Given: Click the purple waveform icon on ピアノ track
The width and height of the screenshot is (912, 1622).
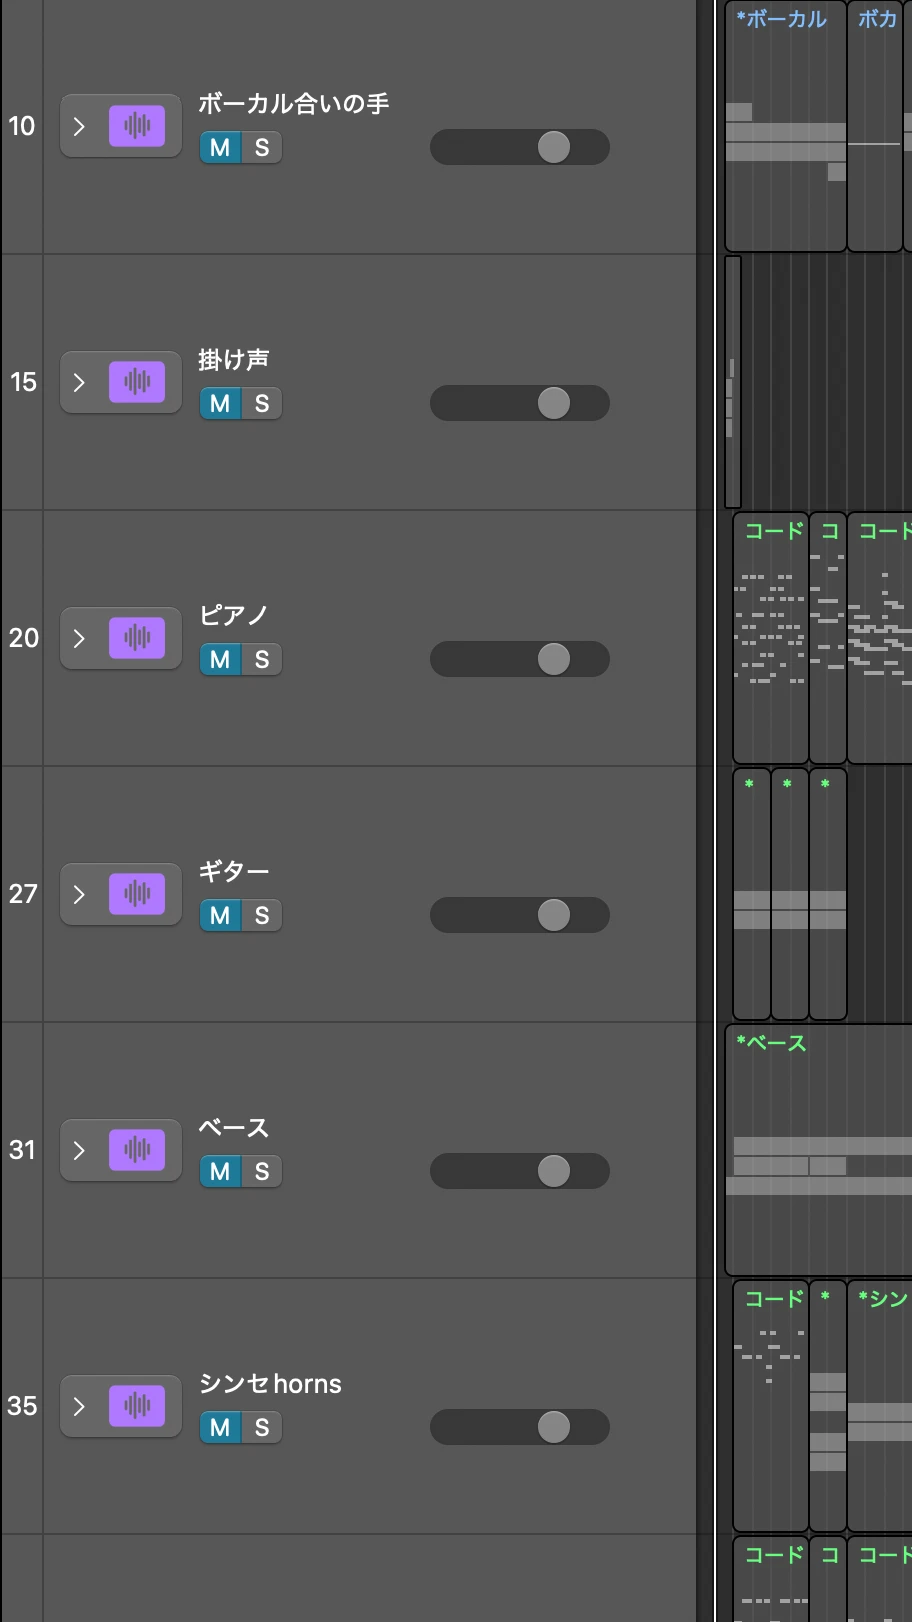Looking at the screenshot, I should 137,638.
